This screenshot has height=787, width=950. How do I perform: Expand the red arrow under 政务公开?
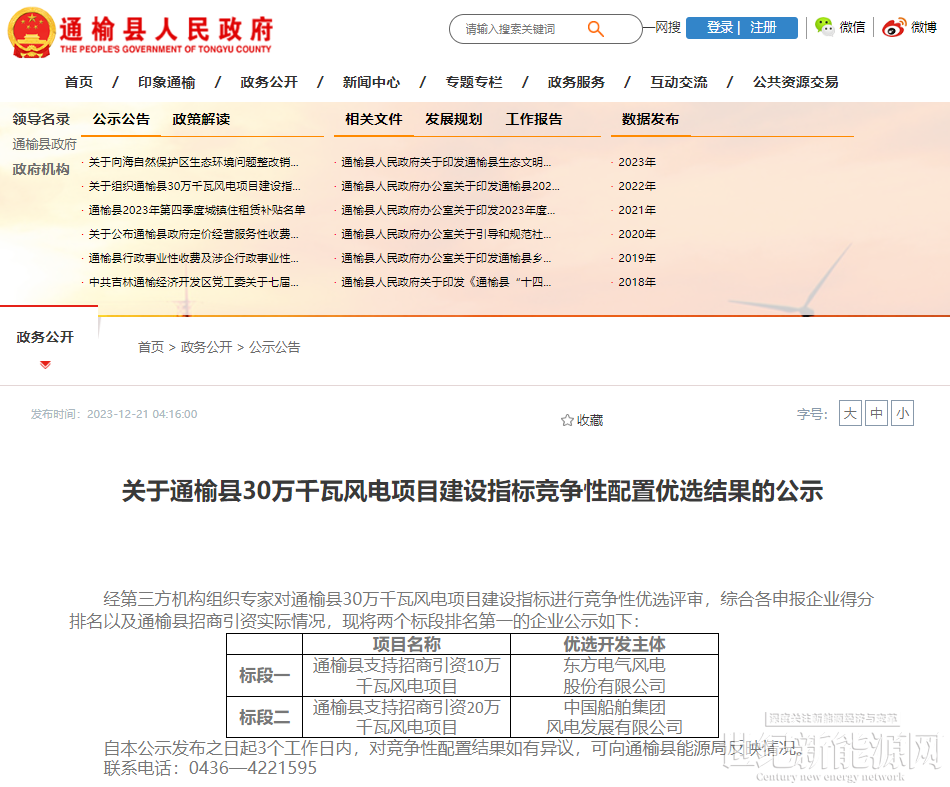(45, 364)
